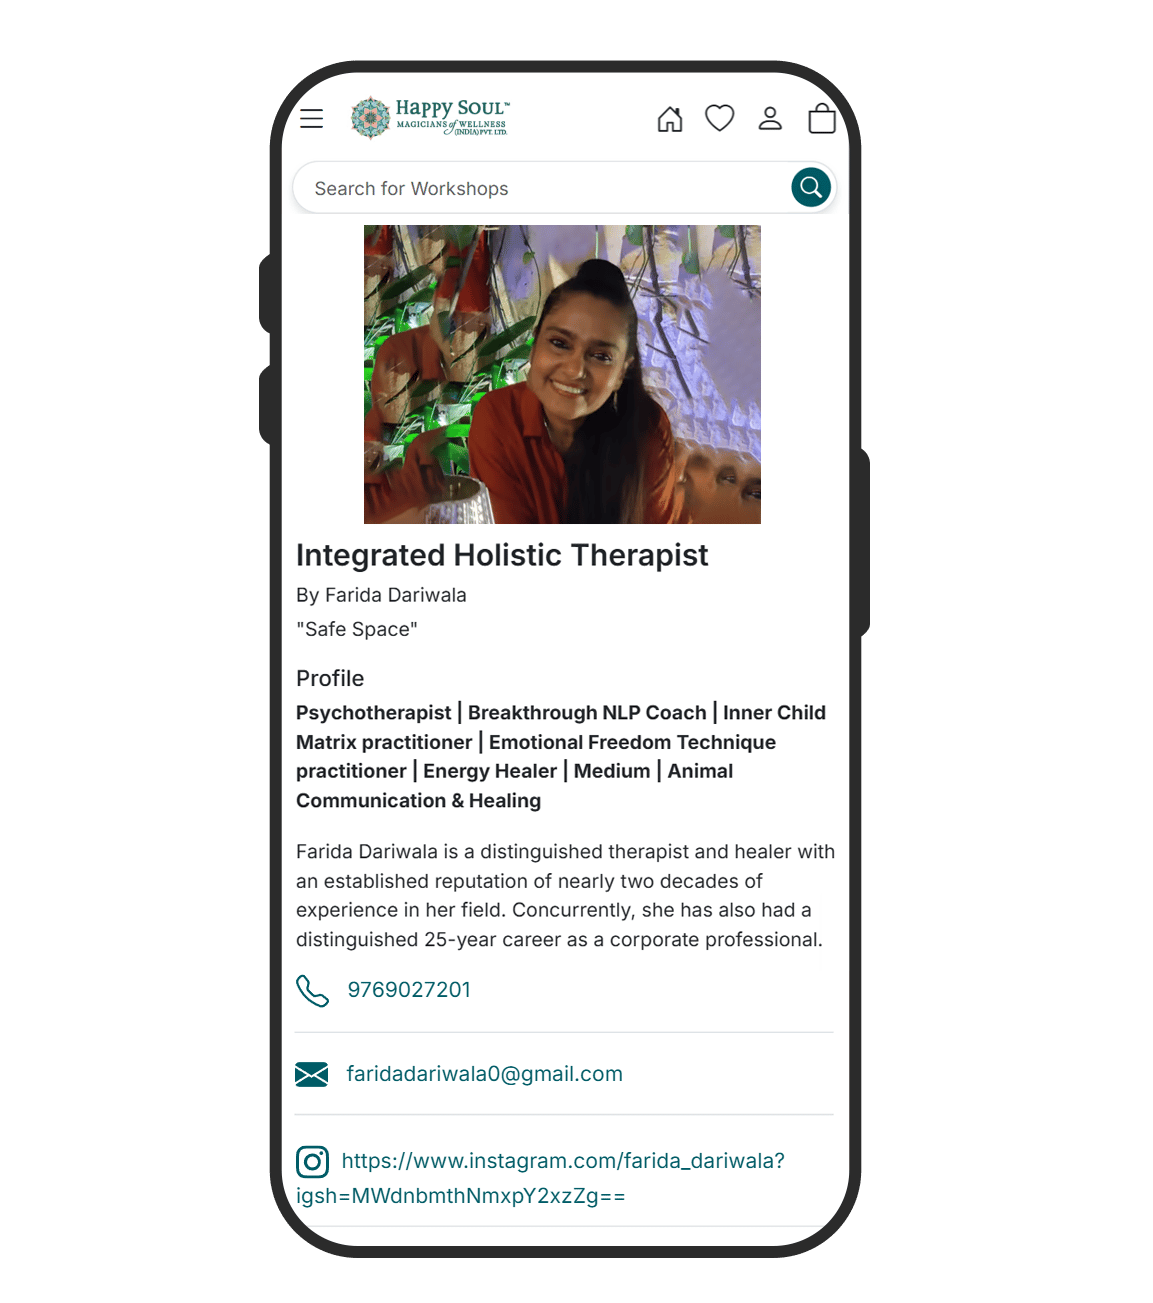1153x1303 pixels.
Task: Open Farida Dariwala's profile photo
Action: 562,374
